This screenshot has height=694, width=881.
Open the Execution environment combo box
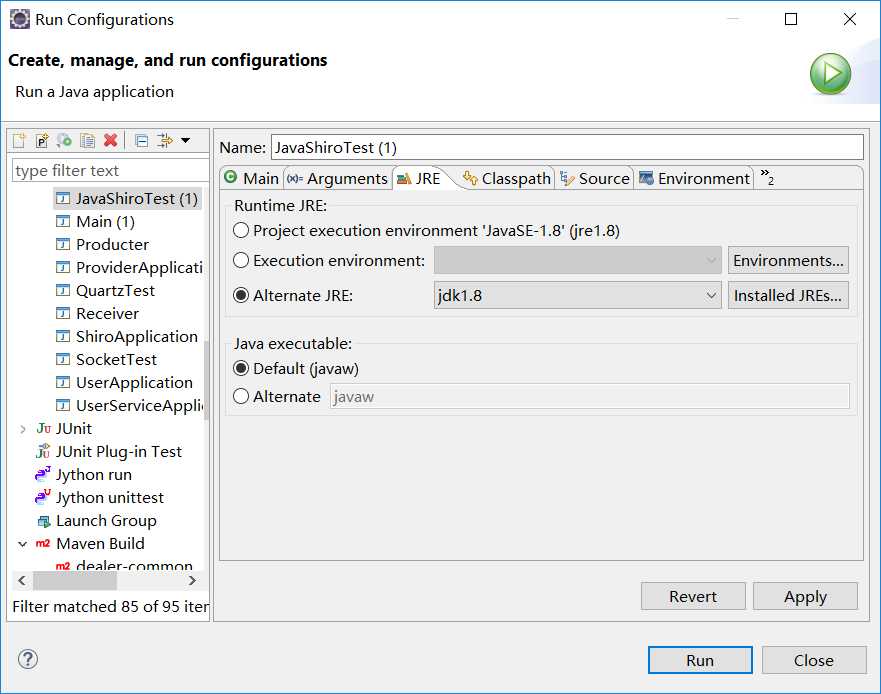[578, 260]
